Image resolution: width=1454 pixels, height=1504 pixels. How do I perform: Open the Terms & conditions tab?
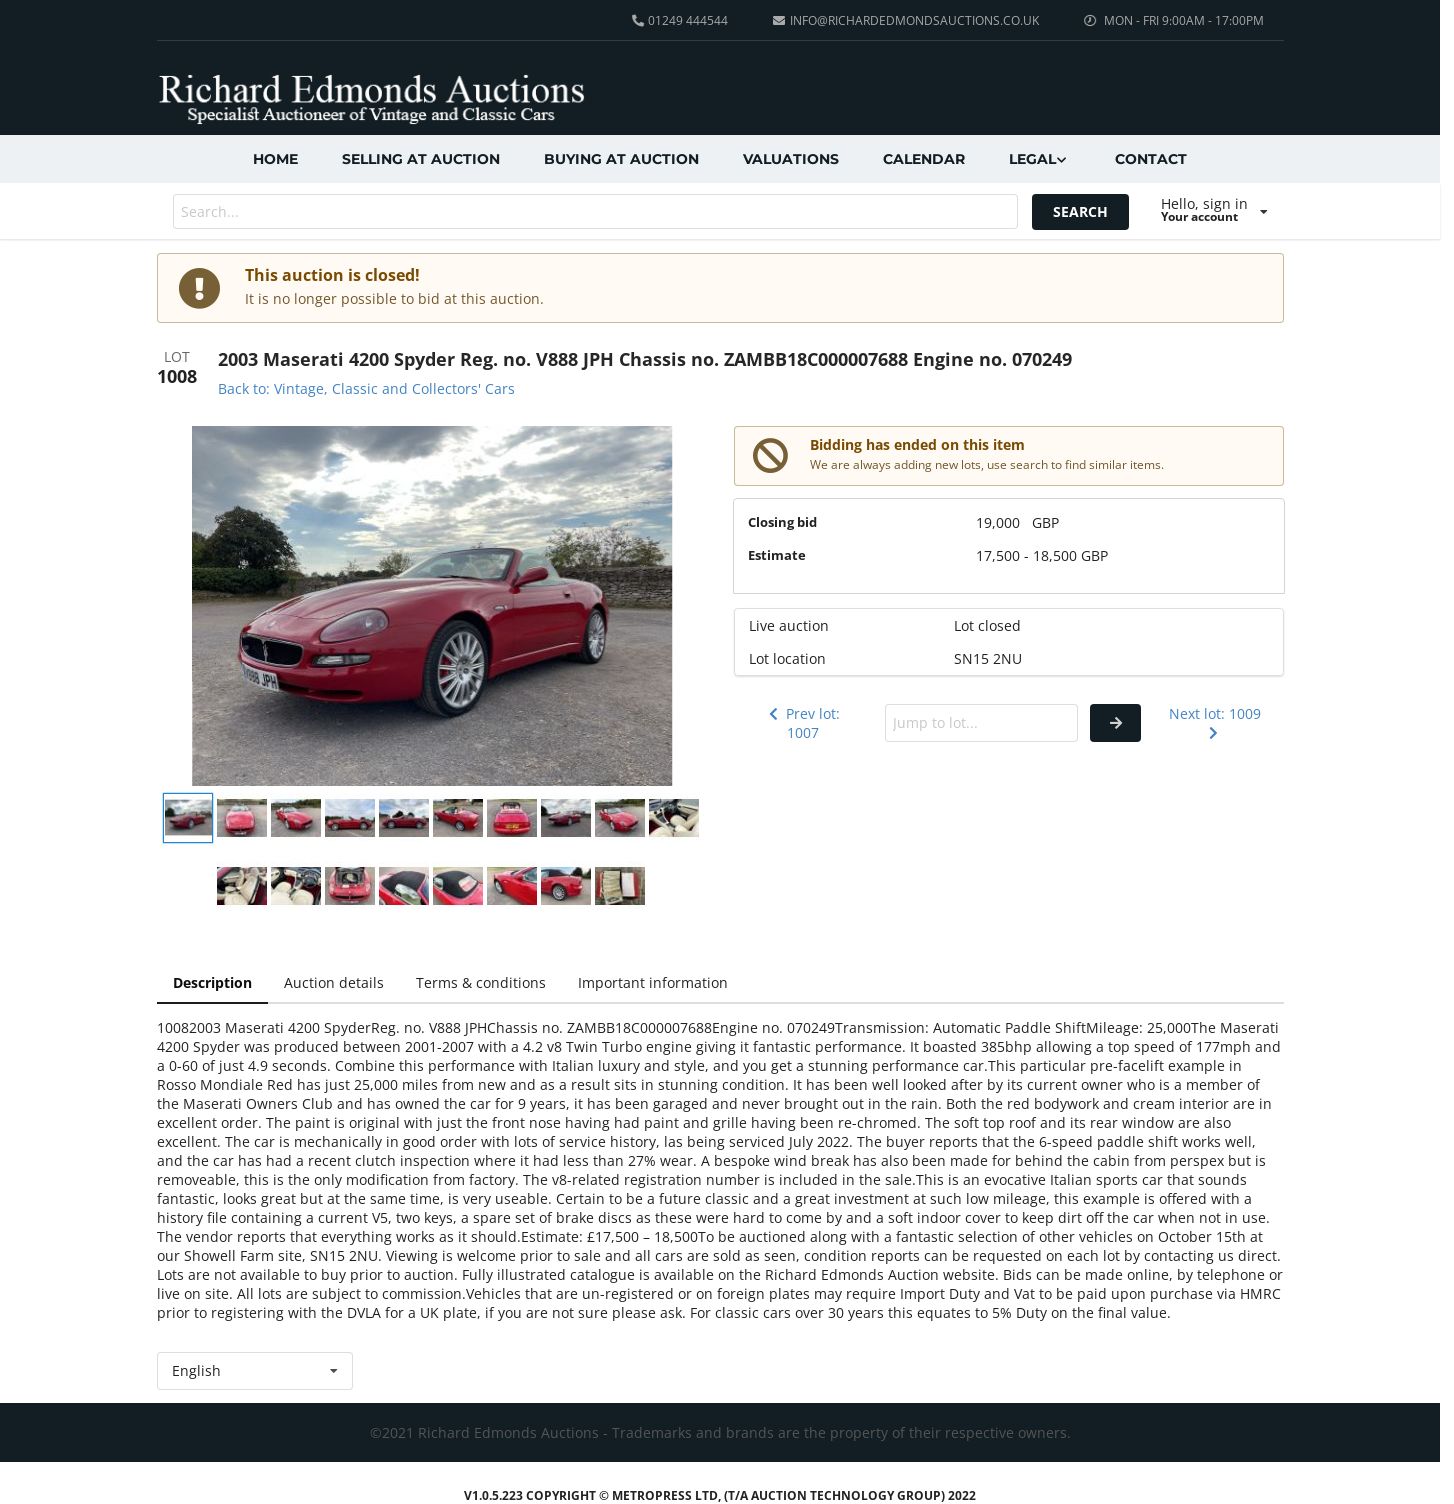(x=481, y=983)
